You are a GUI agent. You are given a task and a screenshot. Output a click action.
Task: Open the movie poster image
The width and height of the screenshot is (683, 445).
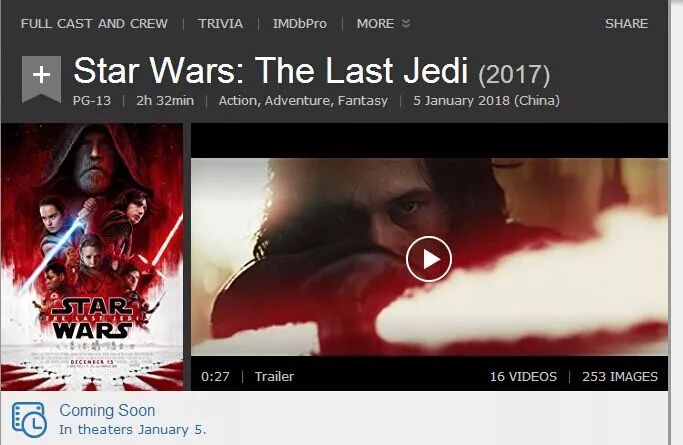tap(92, 257)
